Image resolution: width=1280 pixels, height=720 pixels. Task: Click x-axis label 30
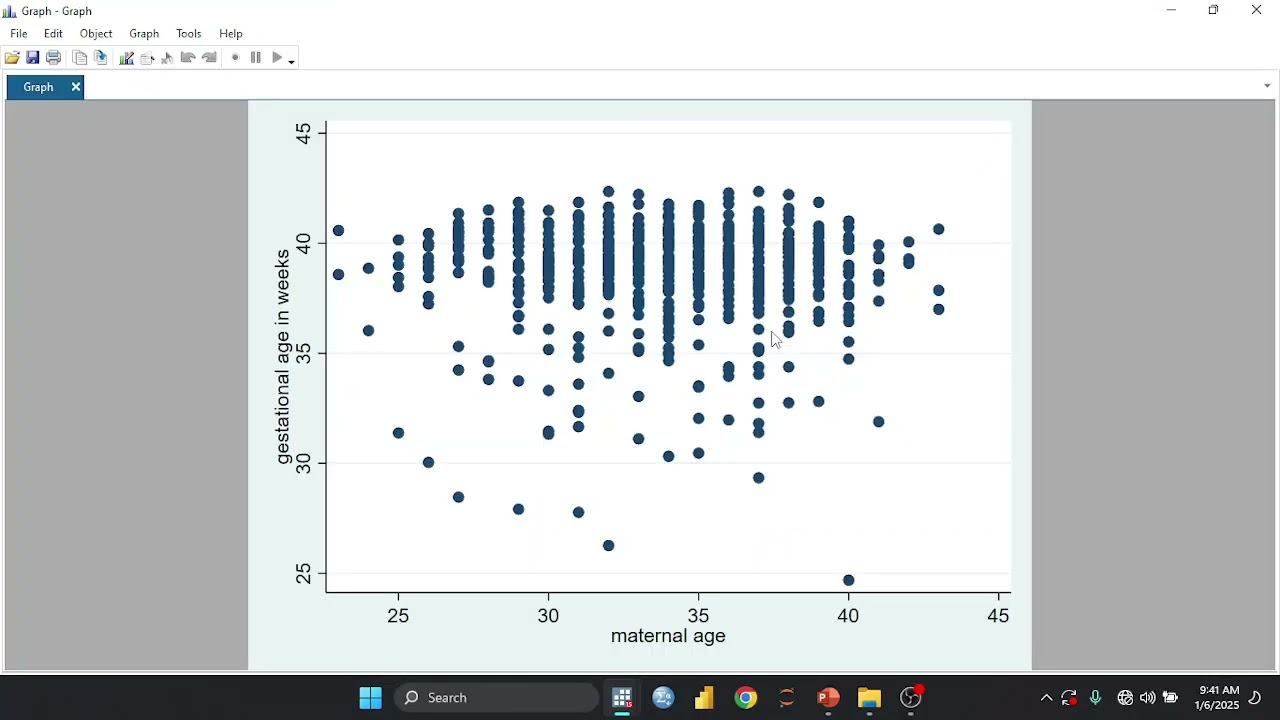[548, 616]
